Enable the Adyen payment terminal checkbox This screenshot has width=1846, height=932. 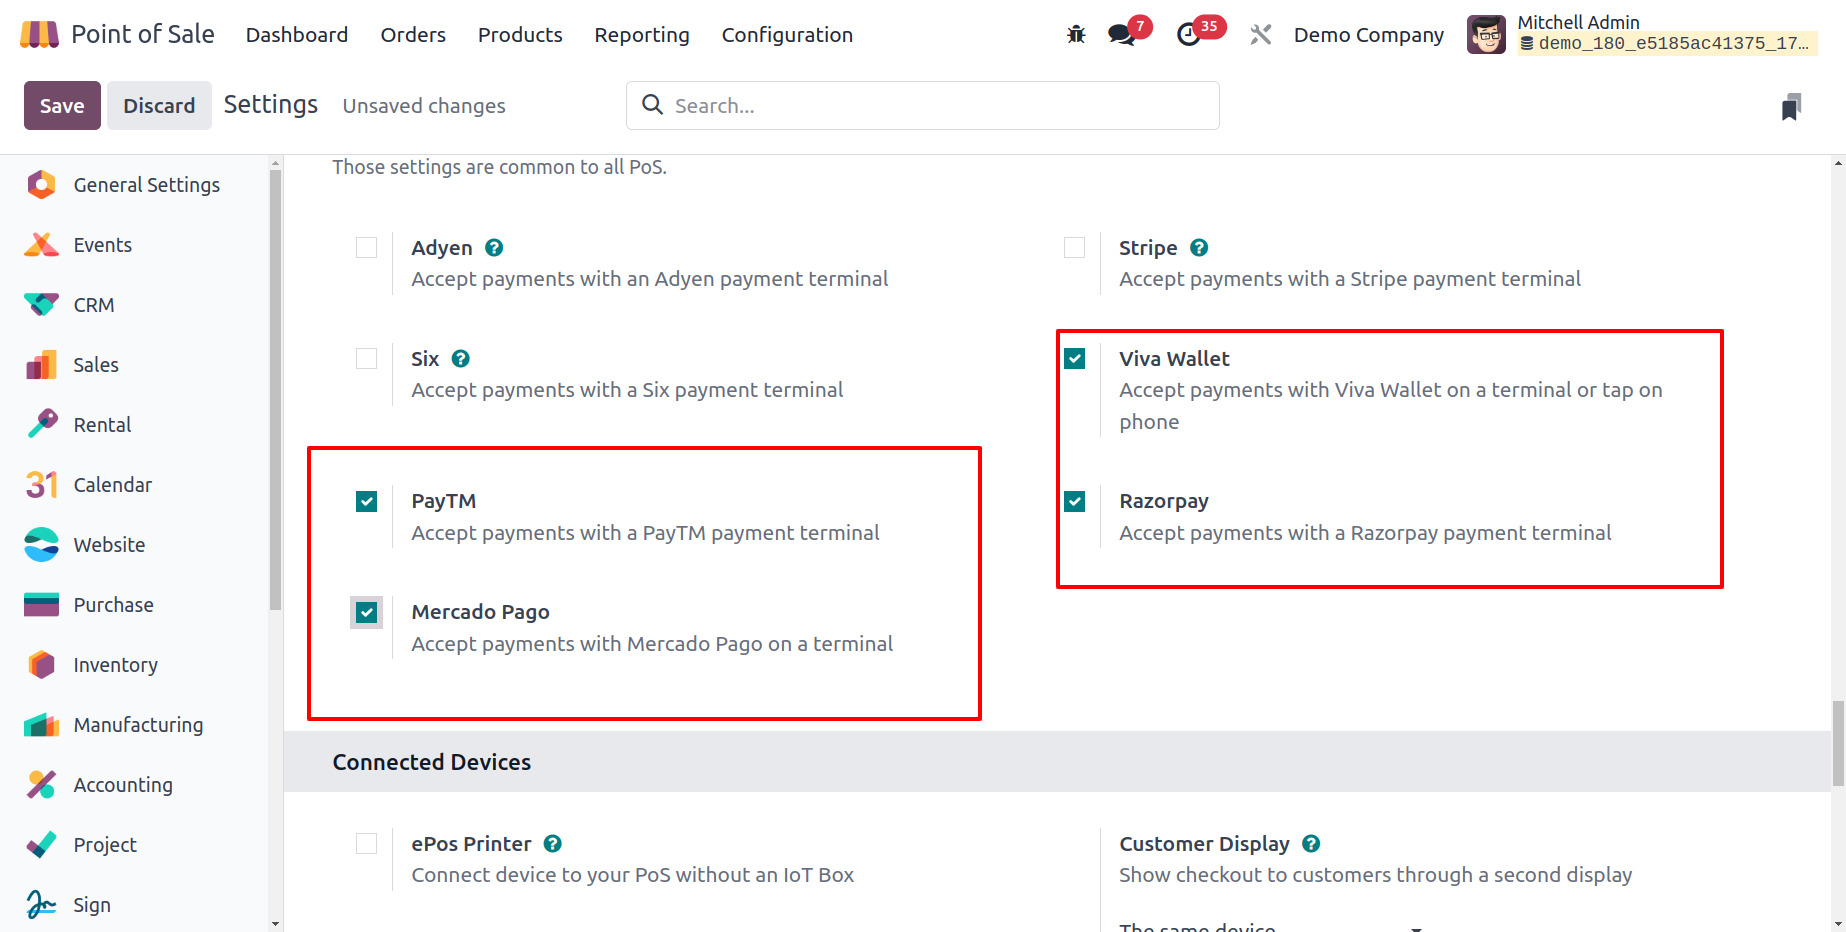click(x=367, y=247)
